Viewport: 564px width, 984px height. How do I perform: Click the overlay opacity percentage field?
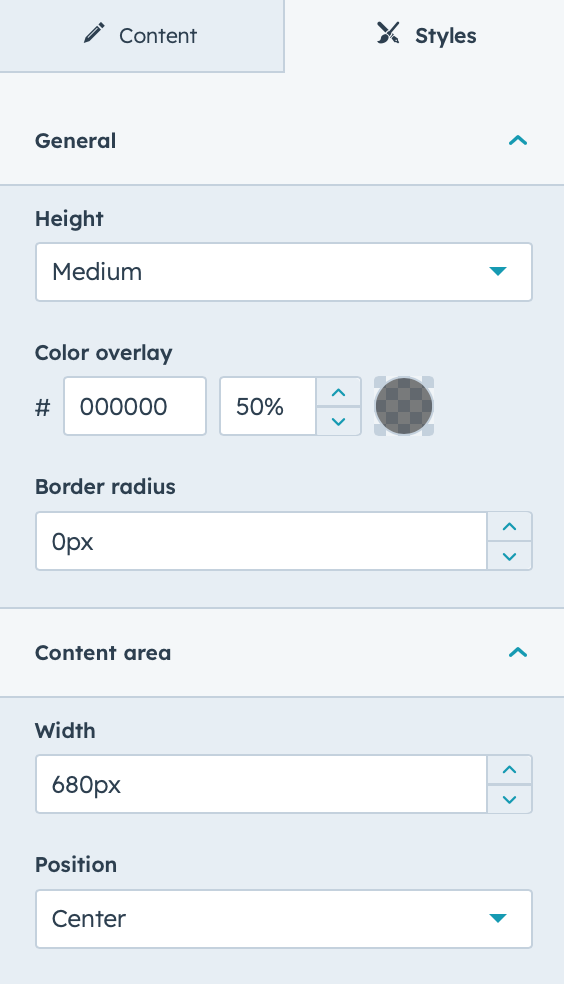[x=268, y=406]
